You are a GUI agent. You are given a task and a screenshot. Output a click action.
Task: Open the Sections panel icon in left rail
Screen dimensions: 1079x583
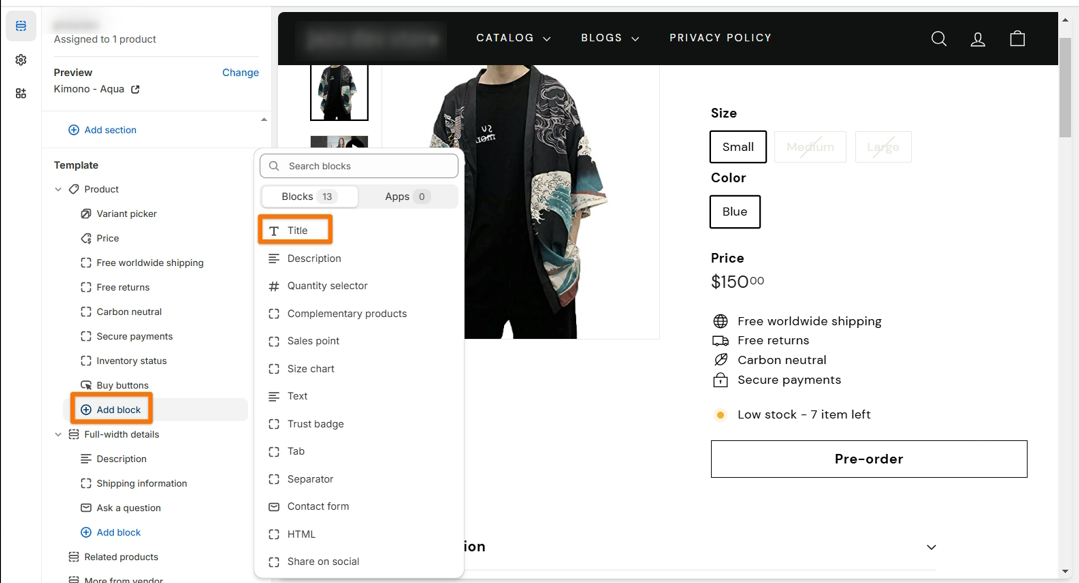(21, 26)
